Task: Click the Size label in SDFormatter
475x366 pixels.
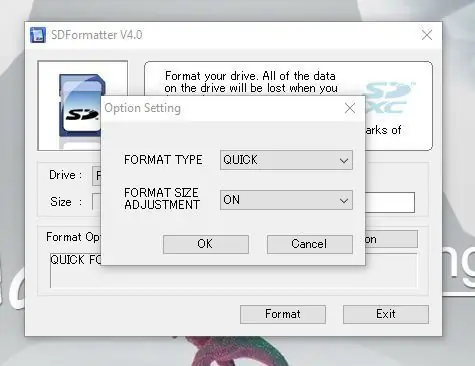Action: click(x=66, y=202)
